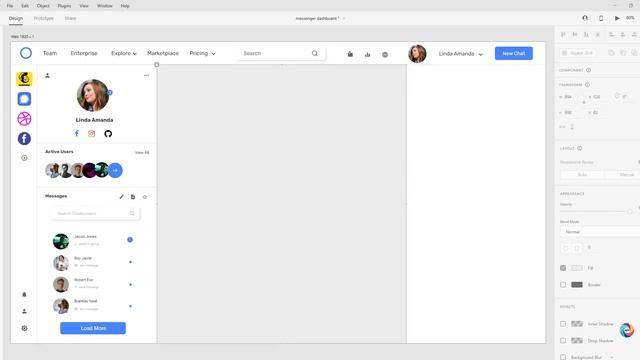
Task: Click the Opacity slider handle
Action: (630, 211)
